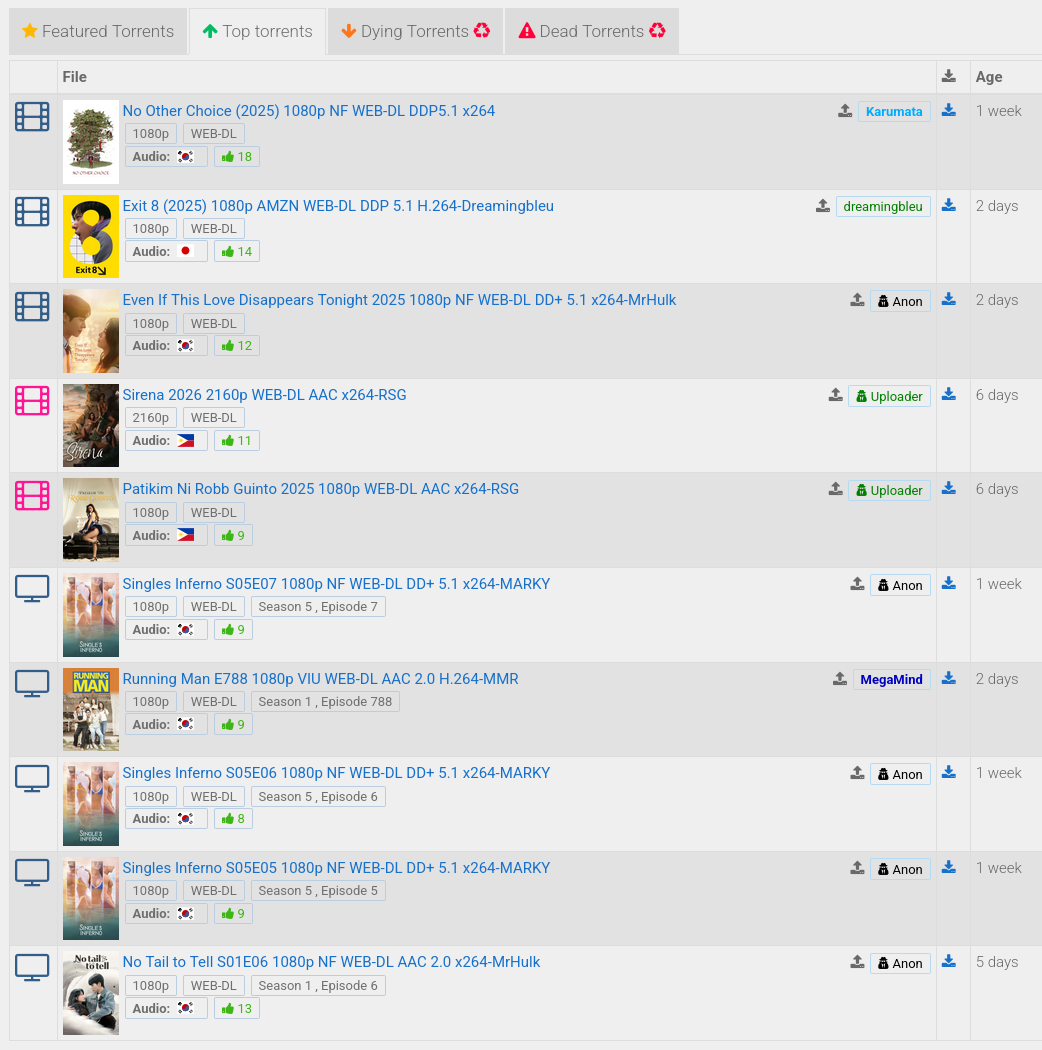Open No Tail to Tell S01E06 link
The width and height of the screenshot is (1042, 1050).
[x=331, y=962]
